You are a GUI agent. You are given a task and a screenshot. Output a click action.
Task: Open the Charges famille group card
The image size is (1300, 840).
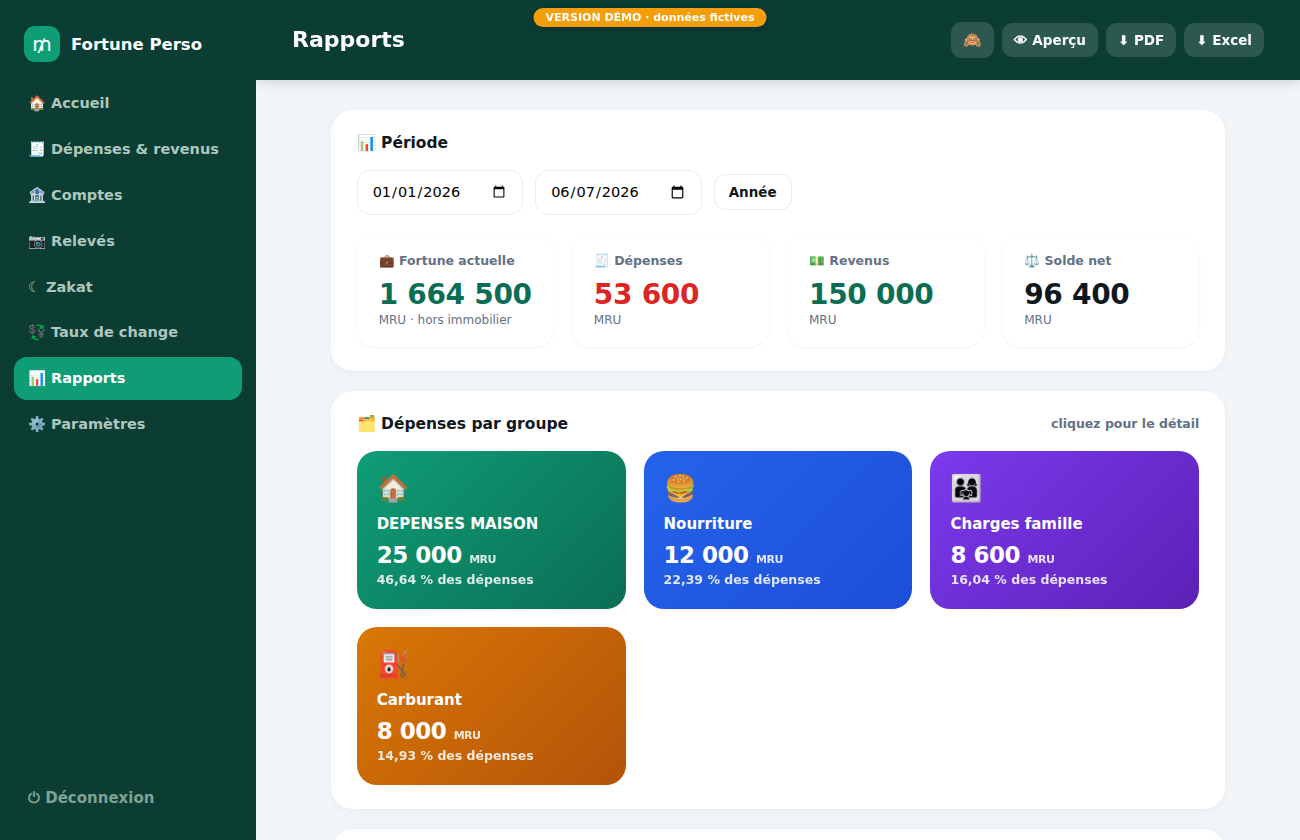click(1064, 530)
